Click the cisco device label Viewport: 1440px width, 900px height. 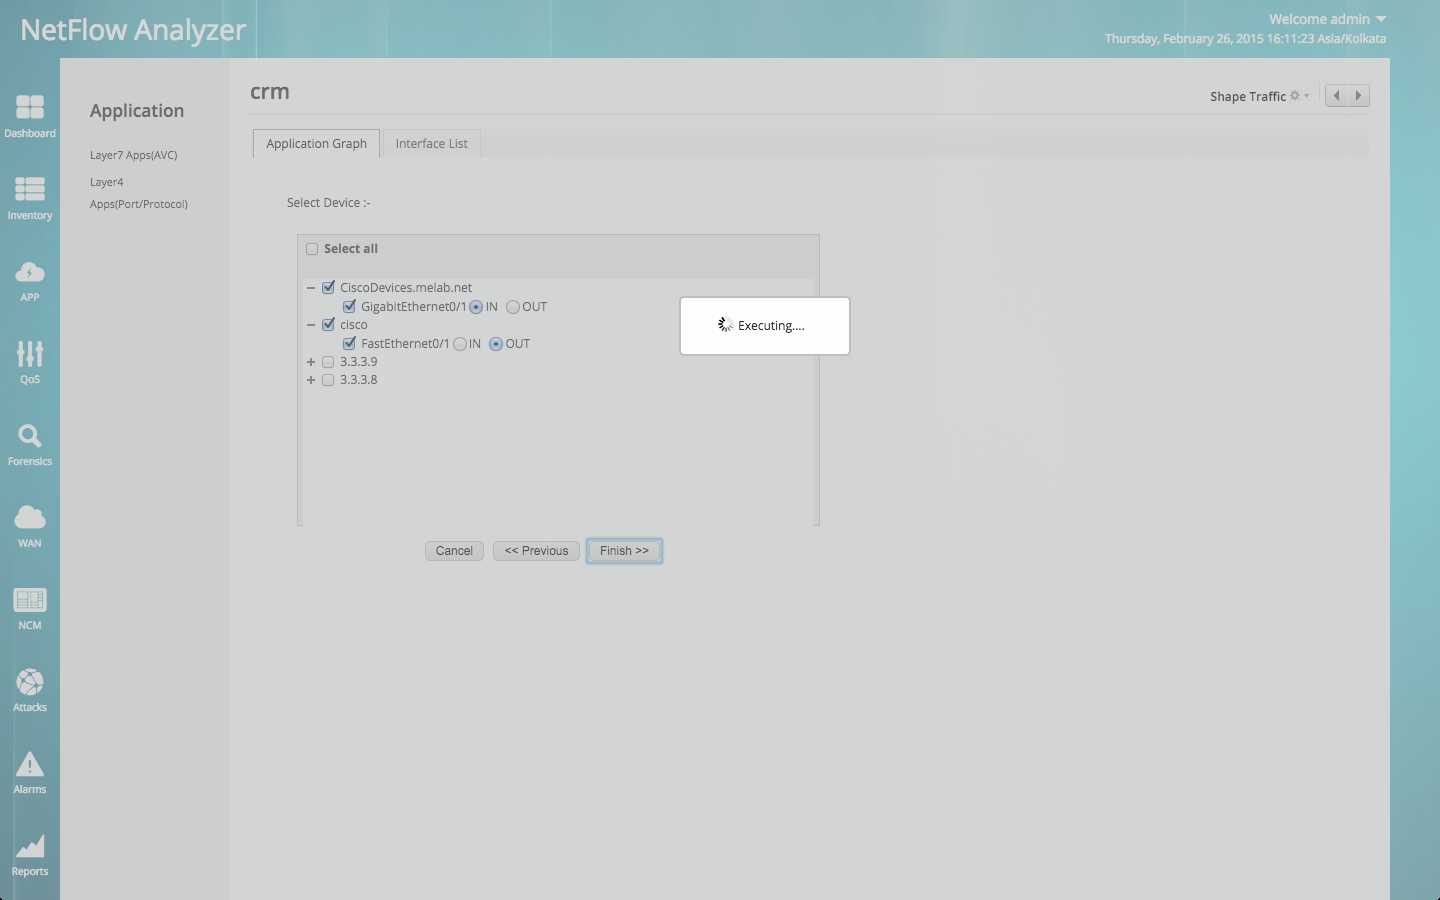pyautogui.click(x=354, y=325)
